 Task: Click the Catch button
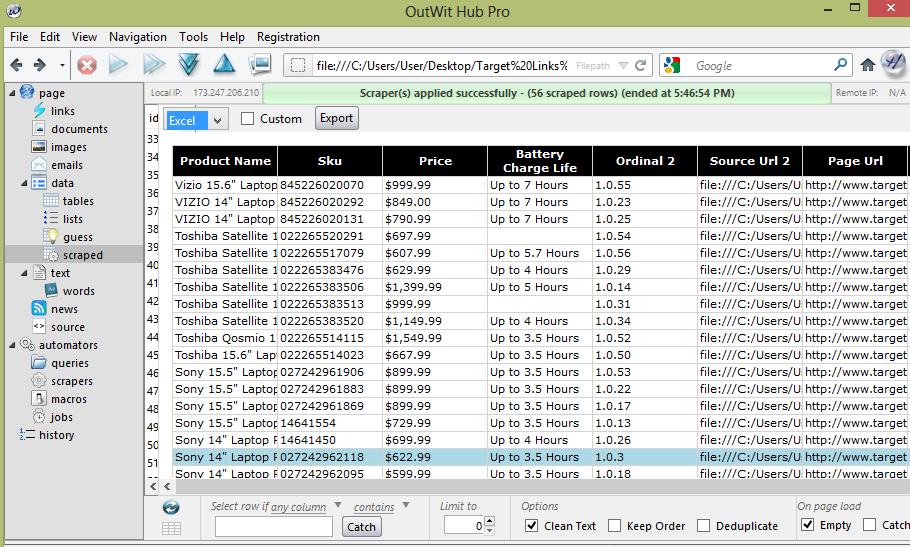361,527
